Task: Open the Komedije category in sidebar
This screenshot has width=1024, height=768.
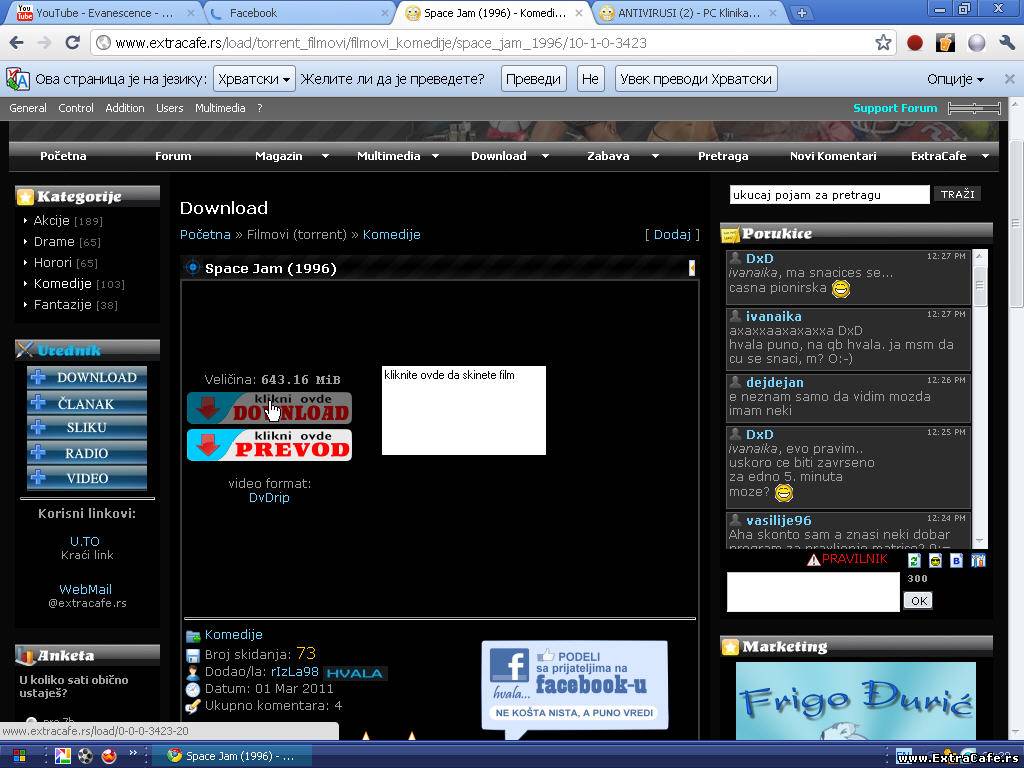Action: point(62,283)
